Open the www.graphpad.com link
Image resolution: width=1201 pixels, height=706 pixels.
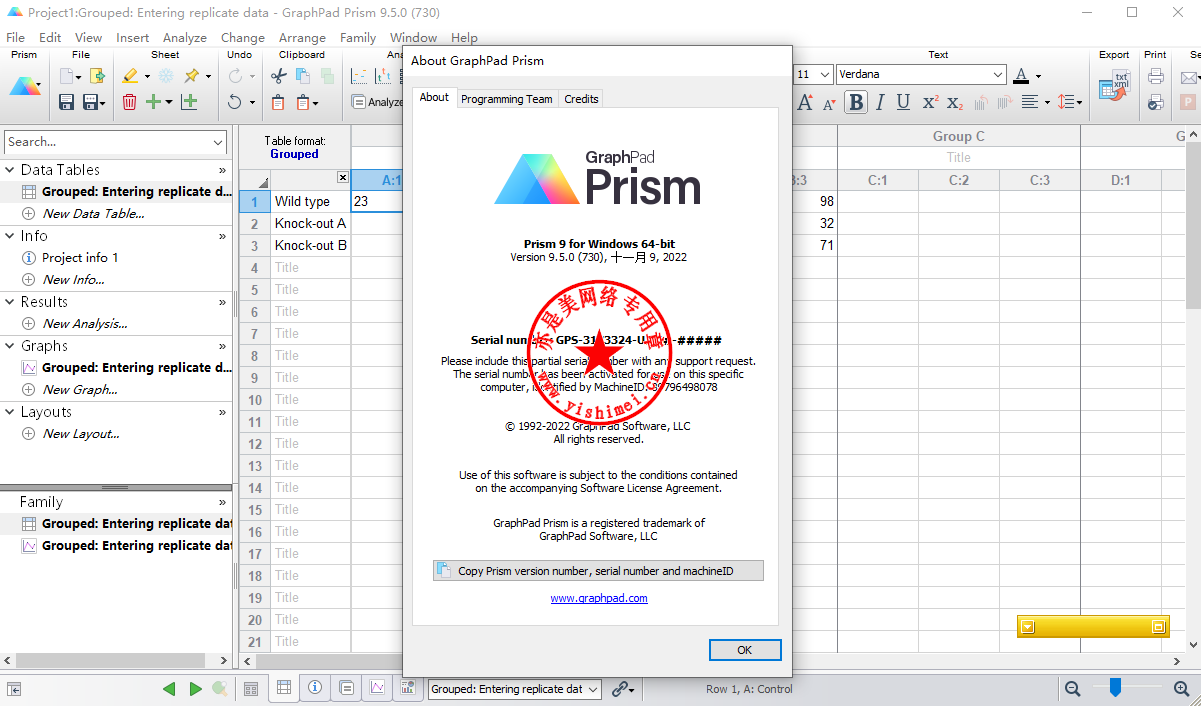[x=599, y=598]
